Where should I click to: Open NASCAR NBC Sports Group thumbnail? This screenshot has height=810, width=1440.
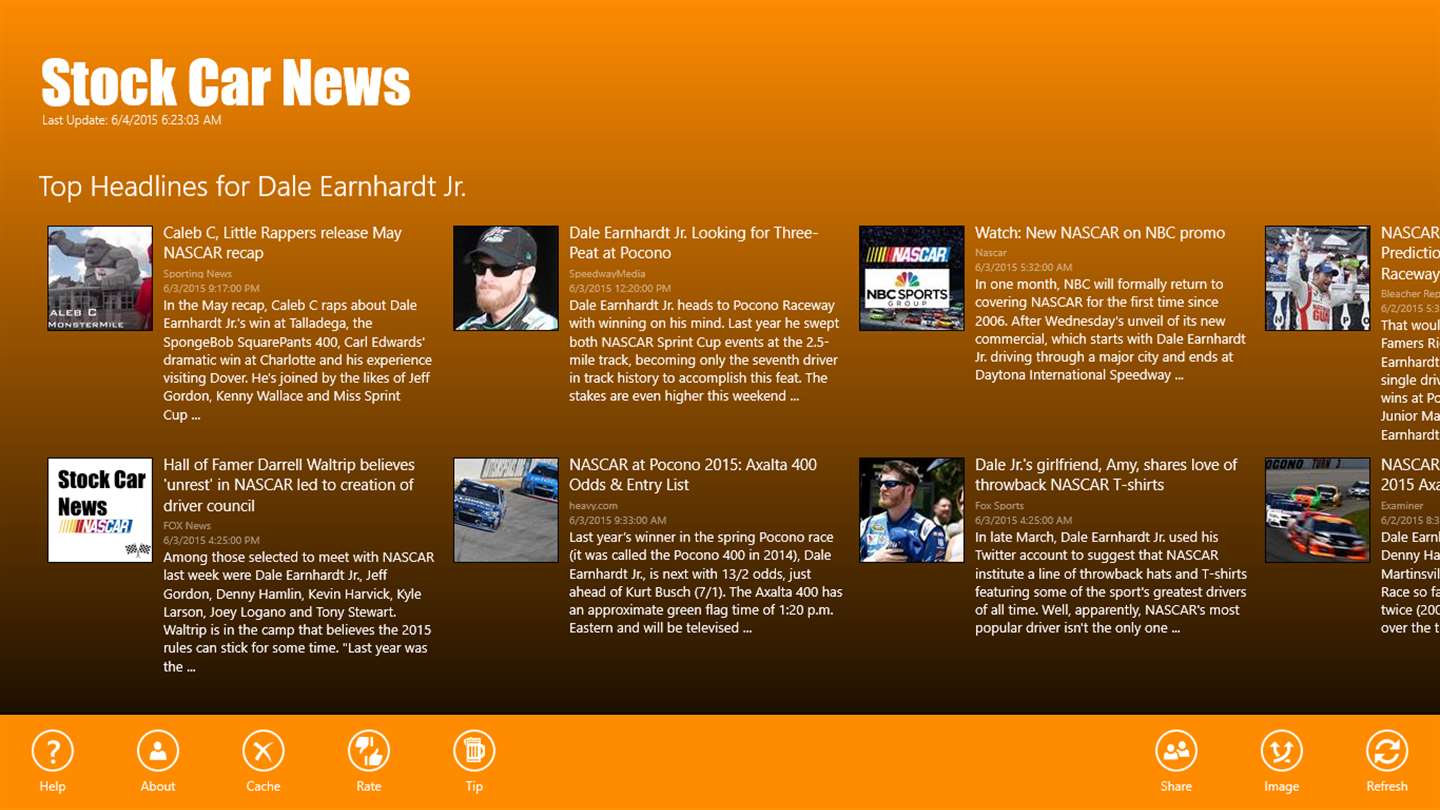pos(912,278)
